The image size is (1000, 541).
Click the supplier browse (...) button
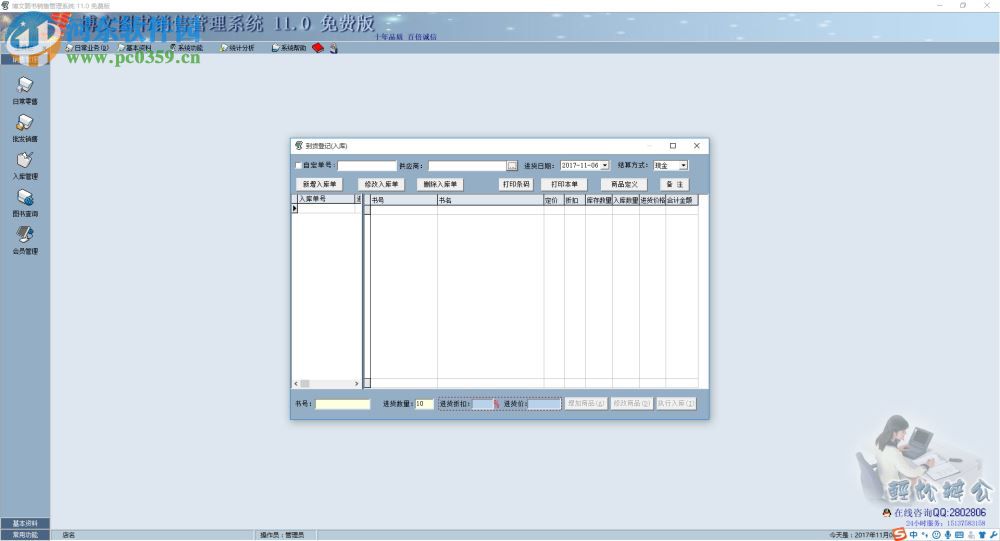point(512,166)
